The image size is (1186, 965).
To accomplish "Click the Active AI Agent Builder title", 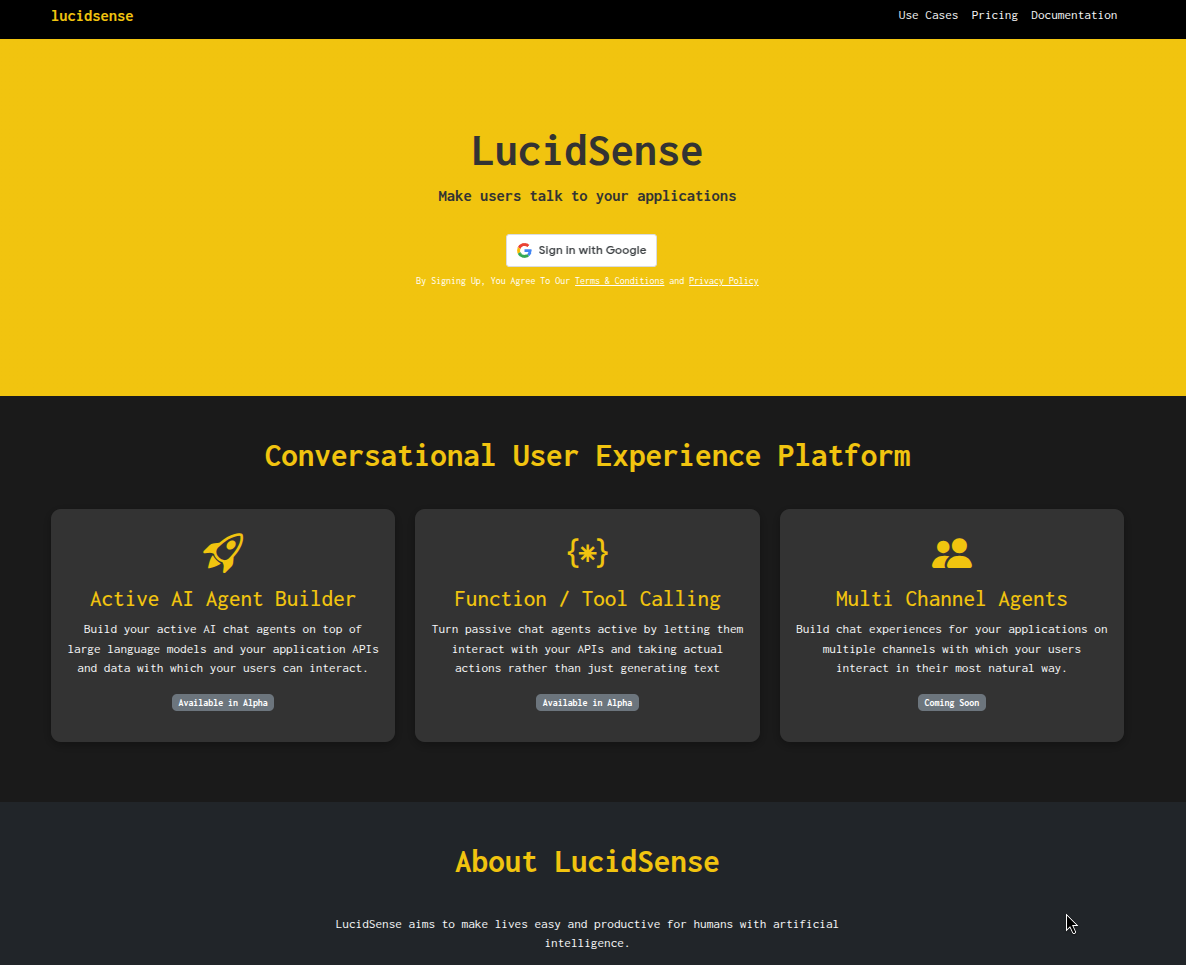I will click(223, 599).
